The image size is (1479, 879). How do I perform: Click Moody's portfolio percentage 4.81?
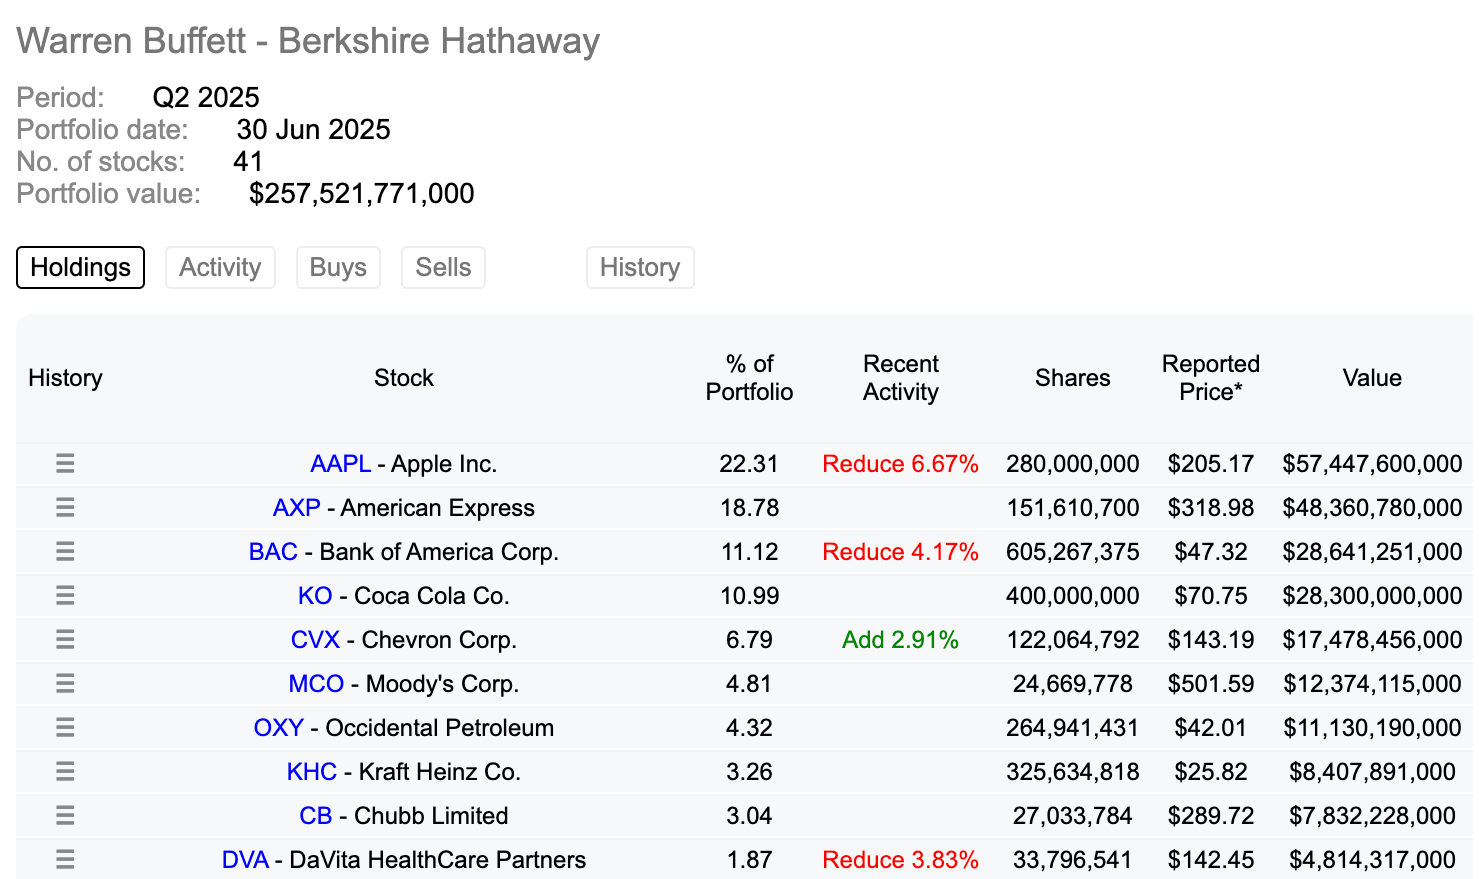pos(749,684)
